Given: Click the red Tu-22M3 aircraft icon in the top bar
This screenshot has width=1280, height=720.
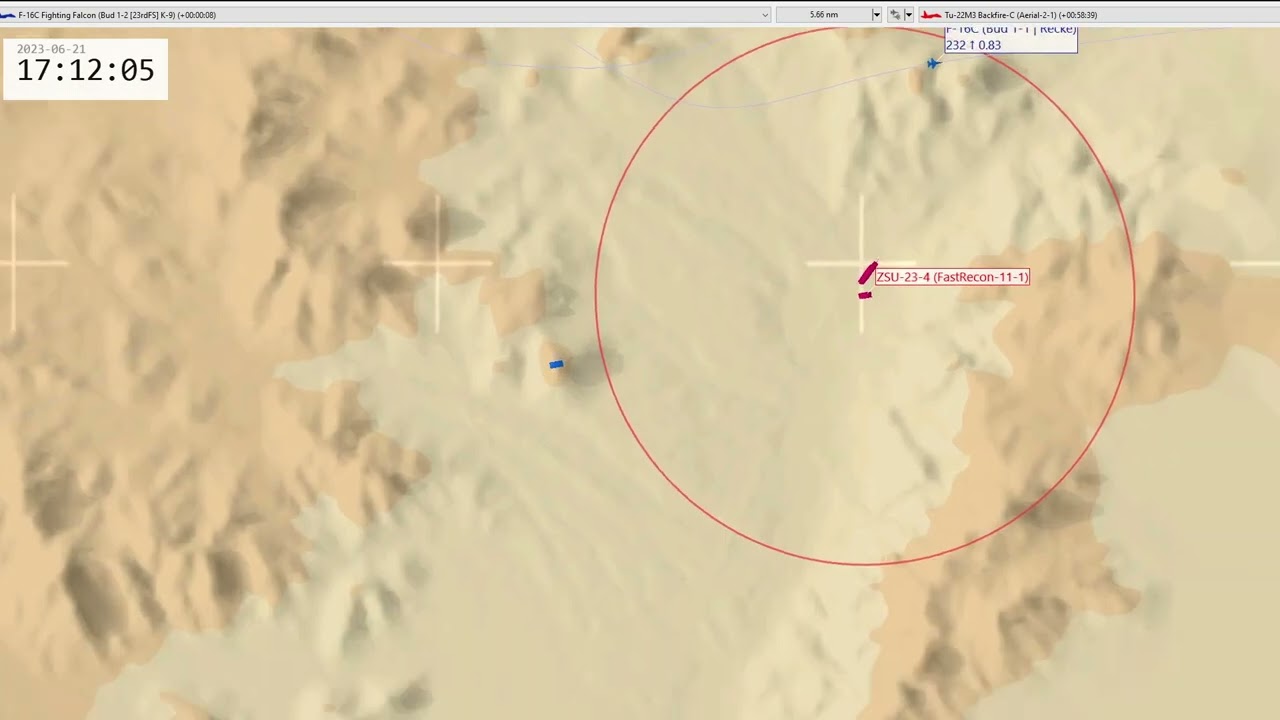Looking at the screenshot, I should pos(931,15).
